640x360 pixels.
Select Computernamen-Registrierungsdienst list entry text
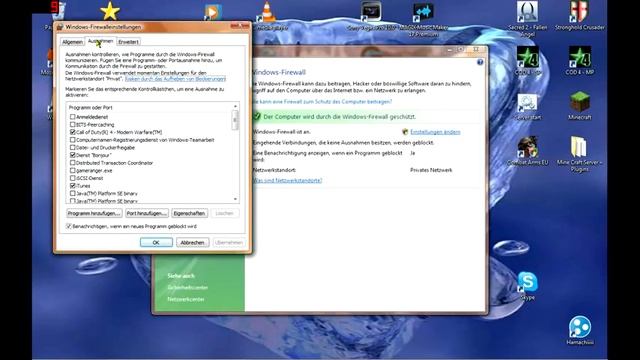[x=145, y=140]
